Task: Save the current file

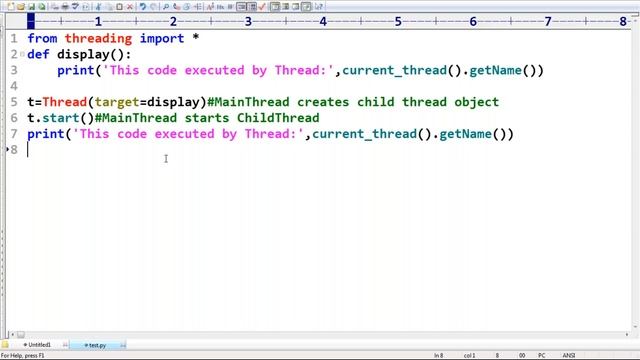Action: (x=31, y=7)
